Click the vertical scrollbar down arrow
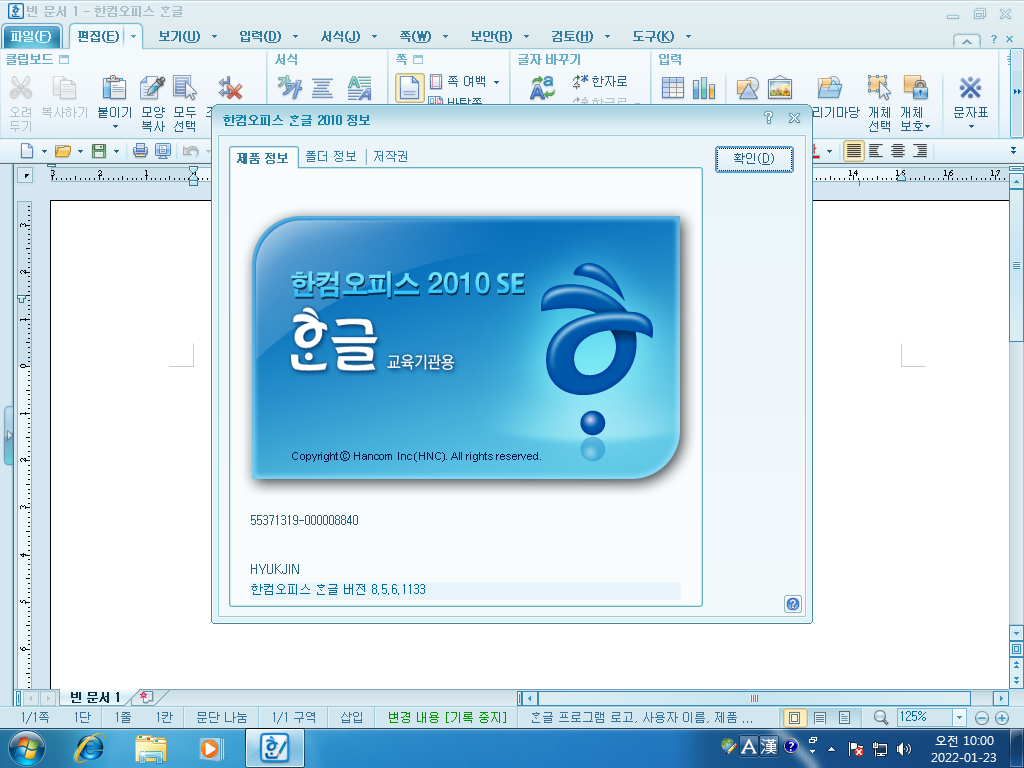Image resolution: width=1024 pixels, height=768 pixels. point(1016,633)
